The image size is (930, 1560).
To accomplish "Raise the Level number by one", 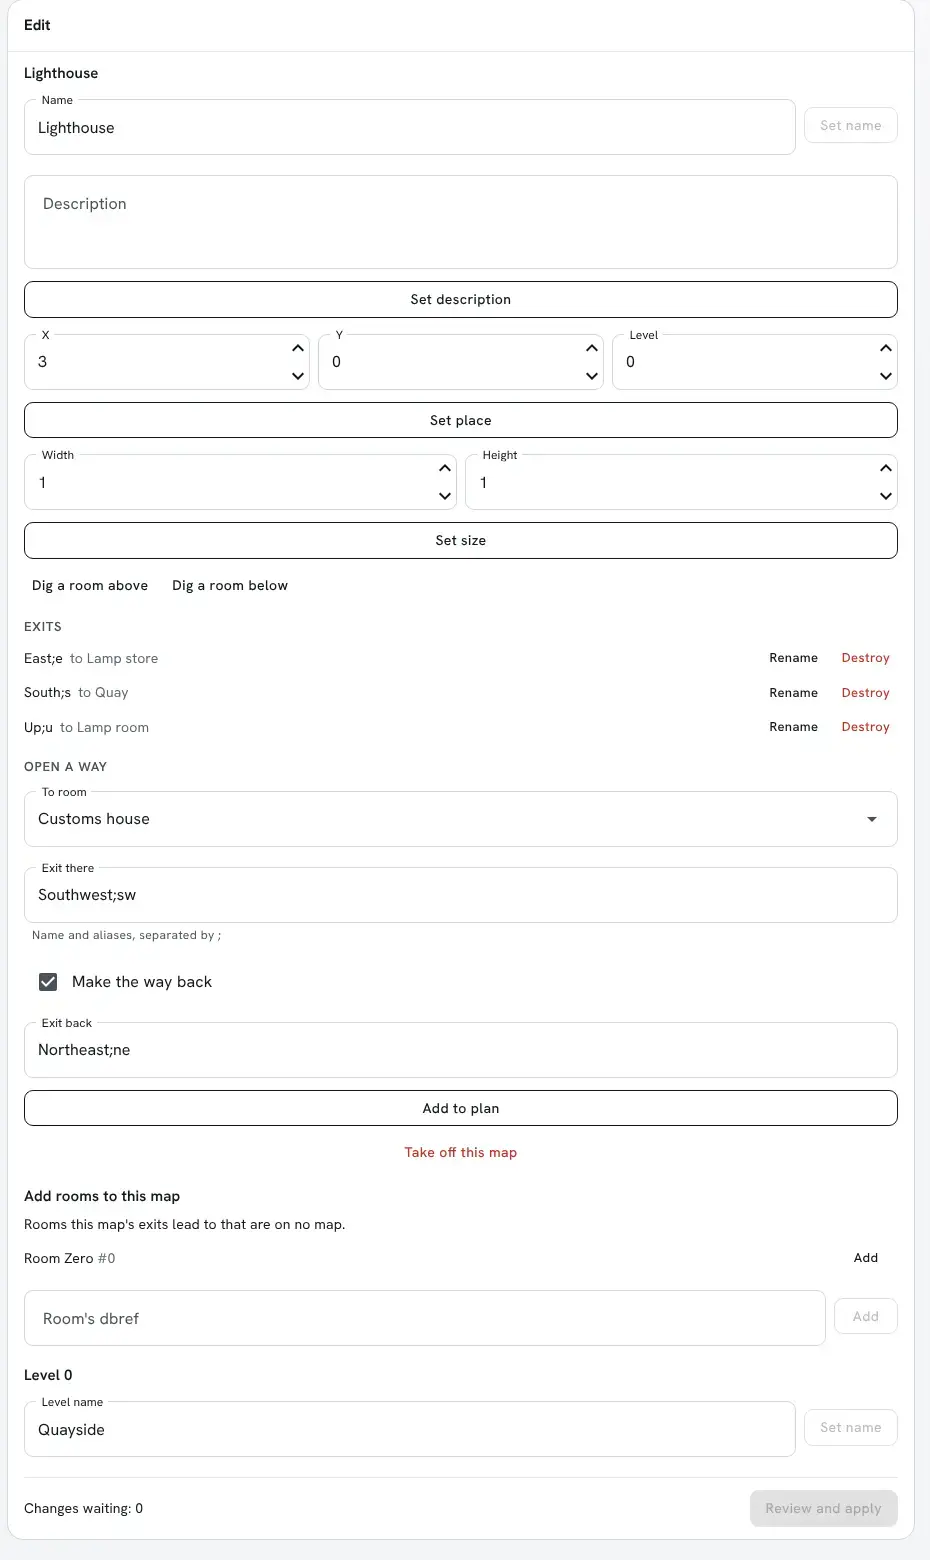I will [x=886, y=348].
